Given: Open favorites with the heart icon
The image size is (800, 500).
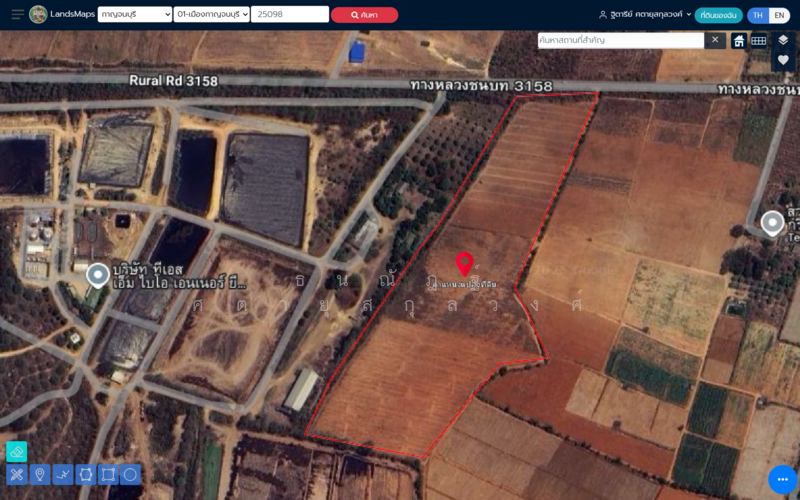Looking at the screenshot, I should 783,60.
